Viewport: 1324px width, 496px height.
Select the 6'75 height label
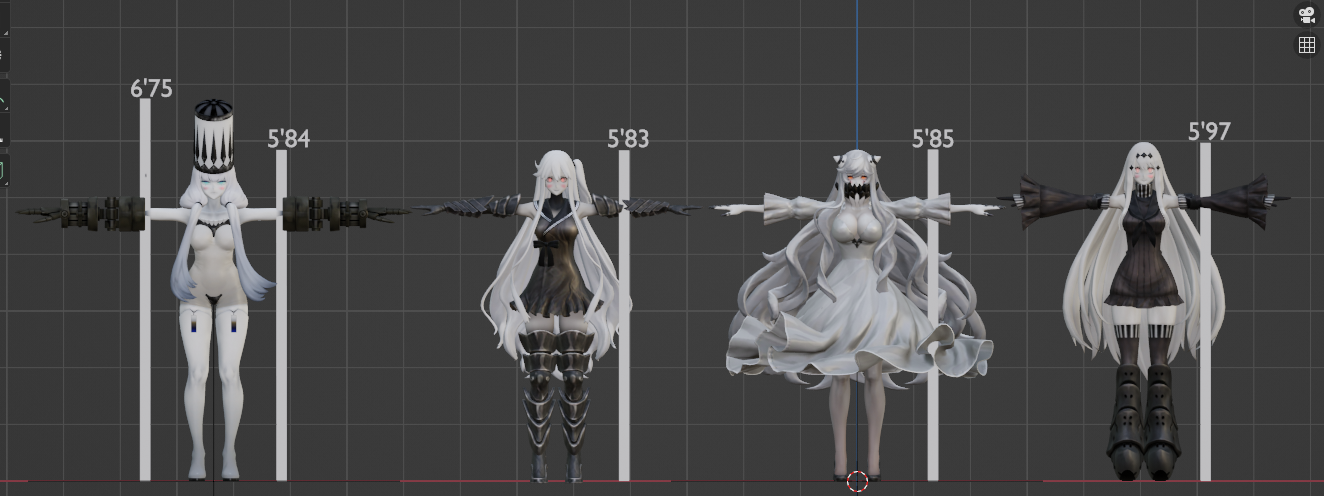[151, 89]
